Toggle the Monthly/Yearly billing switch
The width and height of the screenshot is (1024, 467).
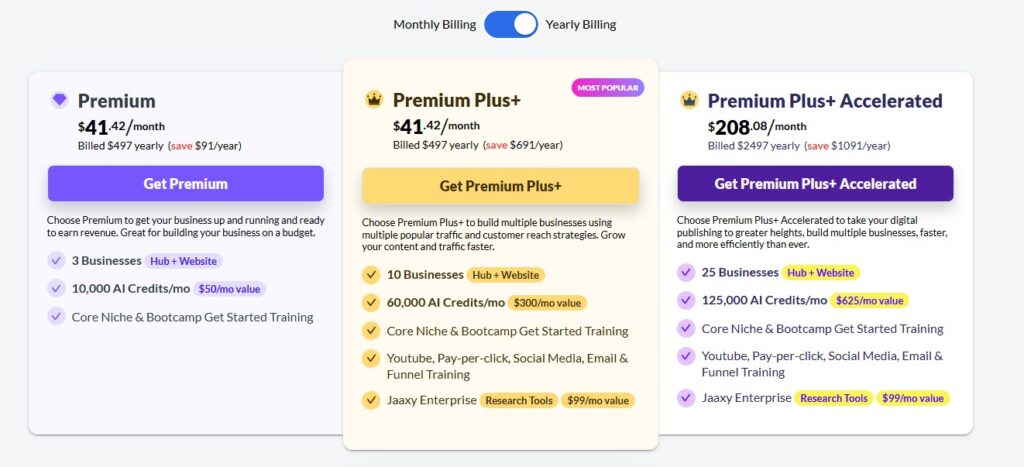(511, 24)
